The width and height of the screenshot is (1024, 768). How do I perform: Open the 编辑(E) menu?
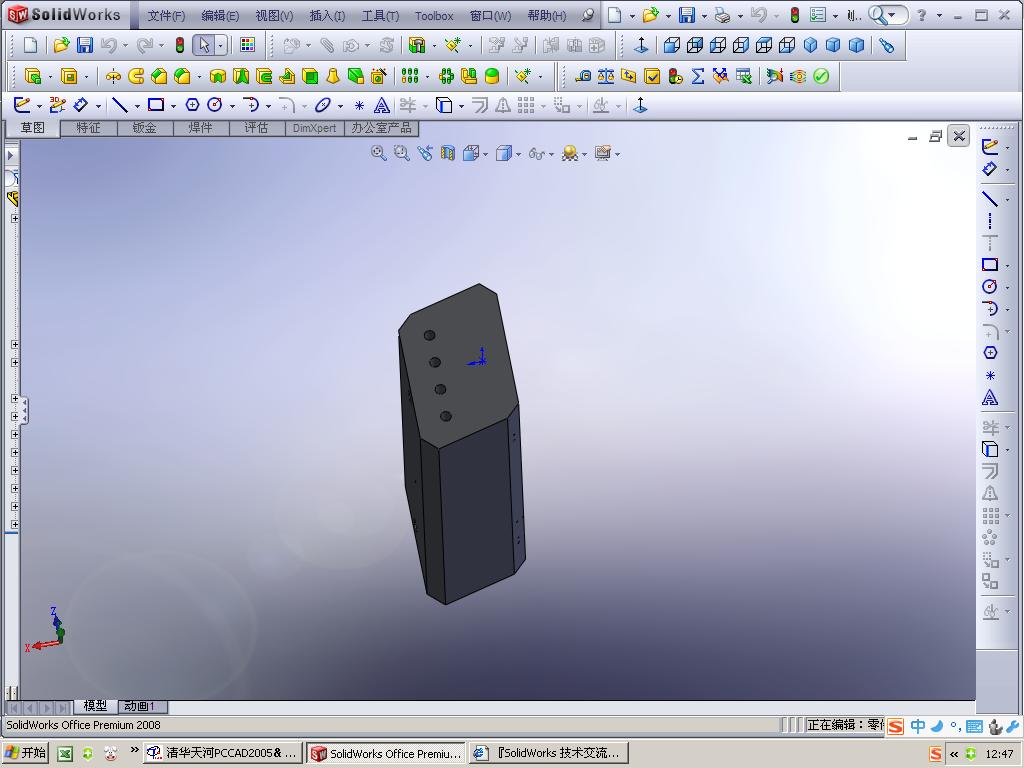pyautogui.click(x=220, y=16)
